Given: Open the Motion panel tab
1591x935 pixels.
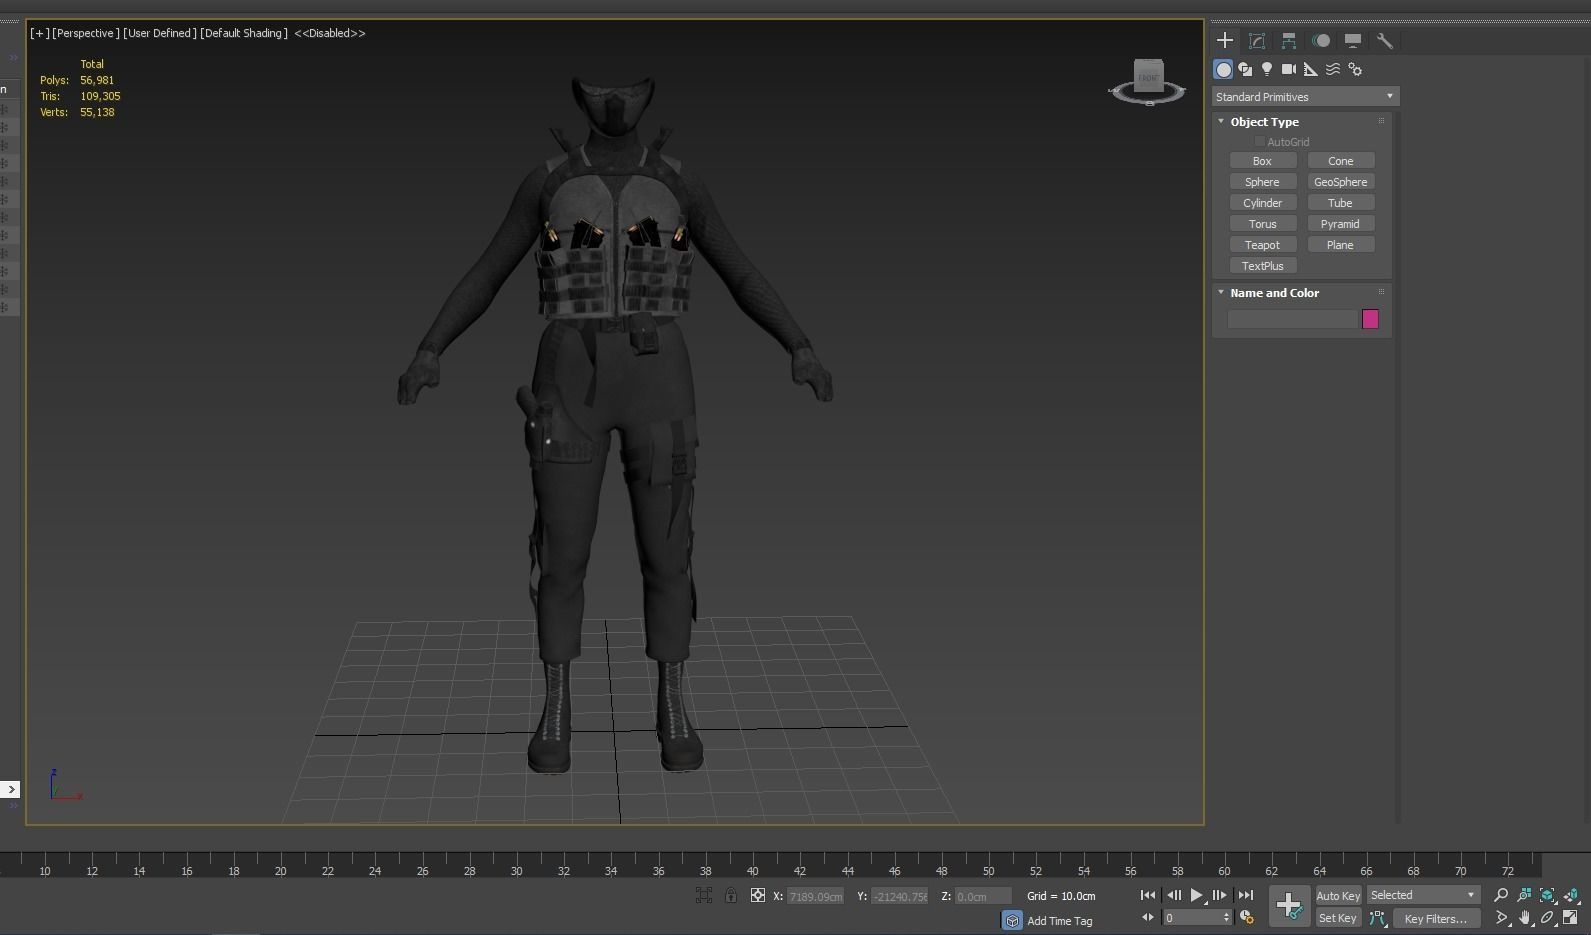Looking at the screenshot, I should click(1321, 41).
